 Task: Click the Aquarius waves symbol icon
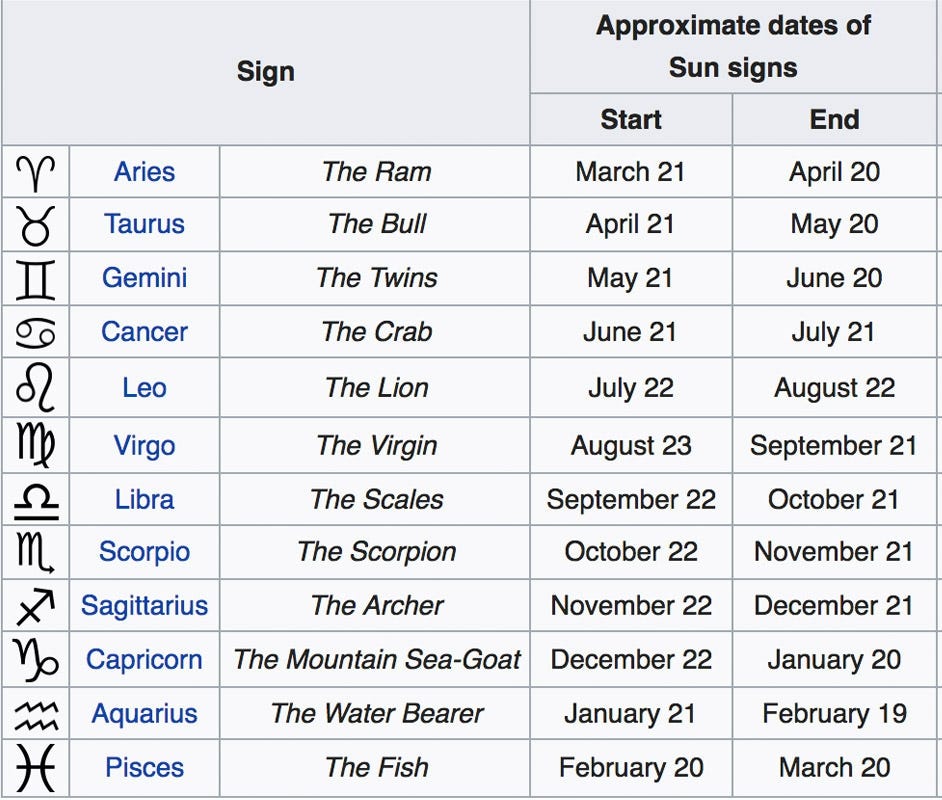(36, 715)
